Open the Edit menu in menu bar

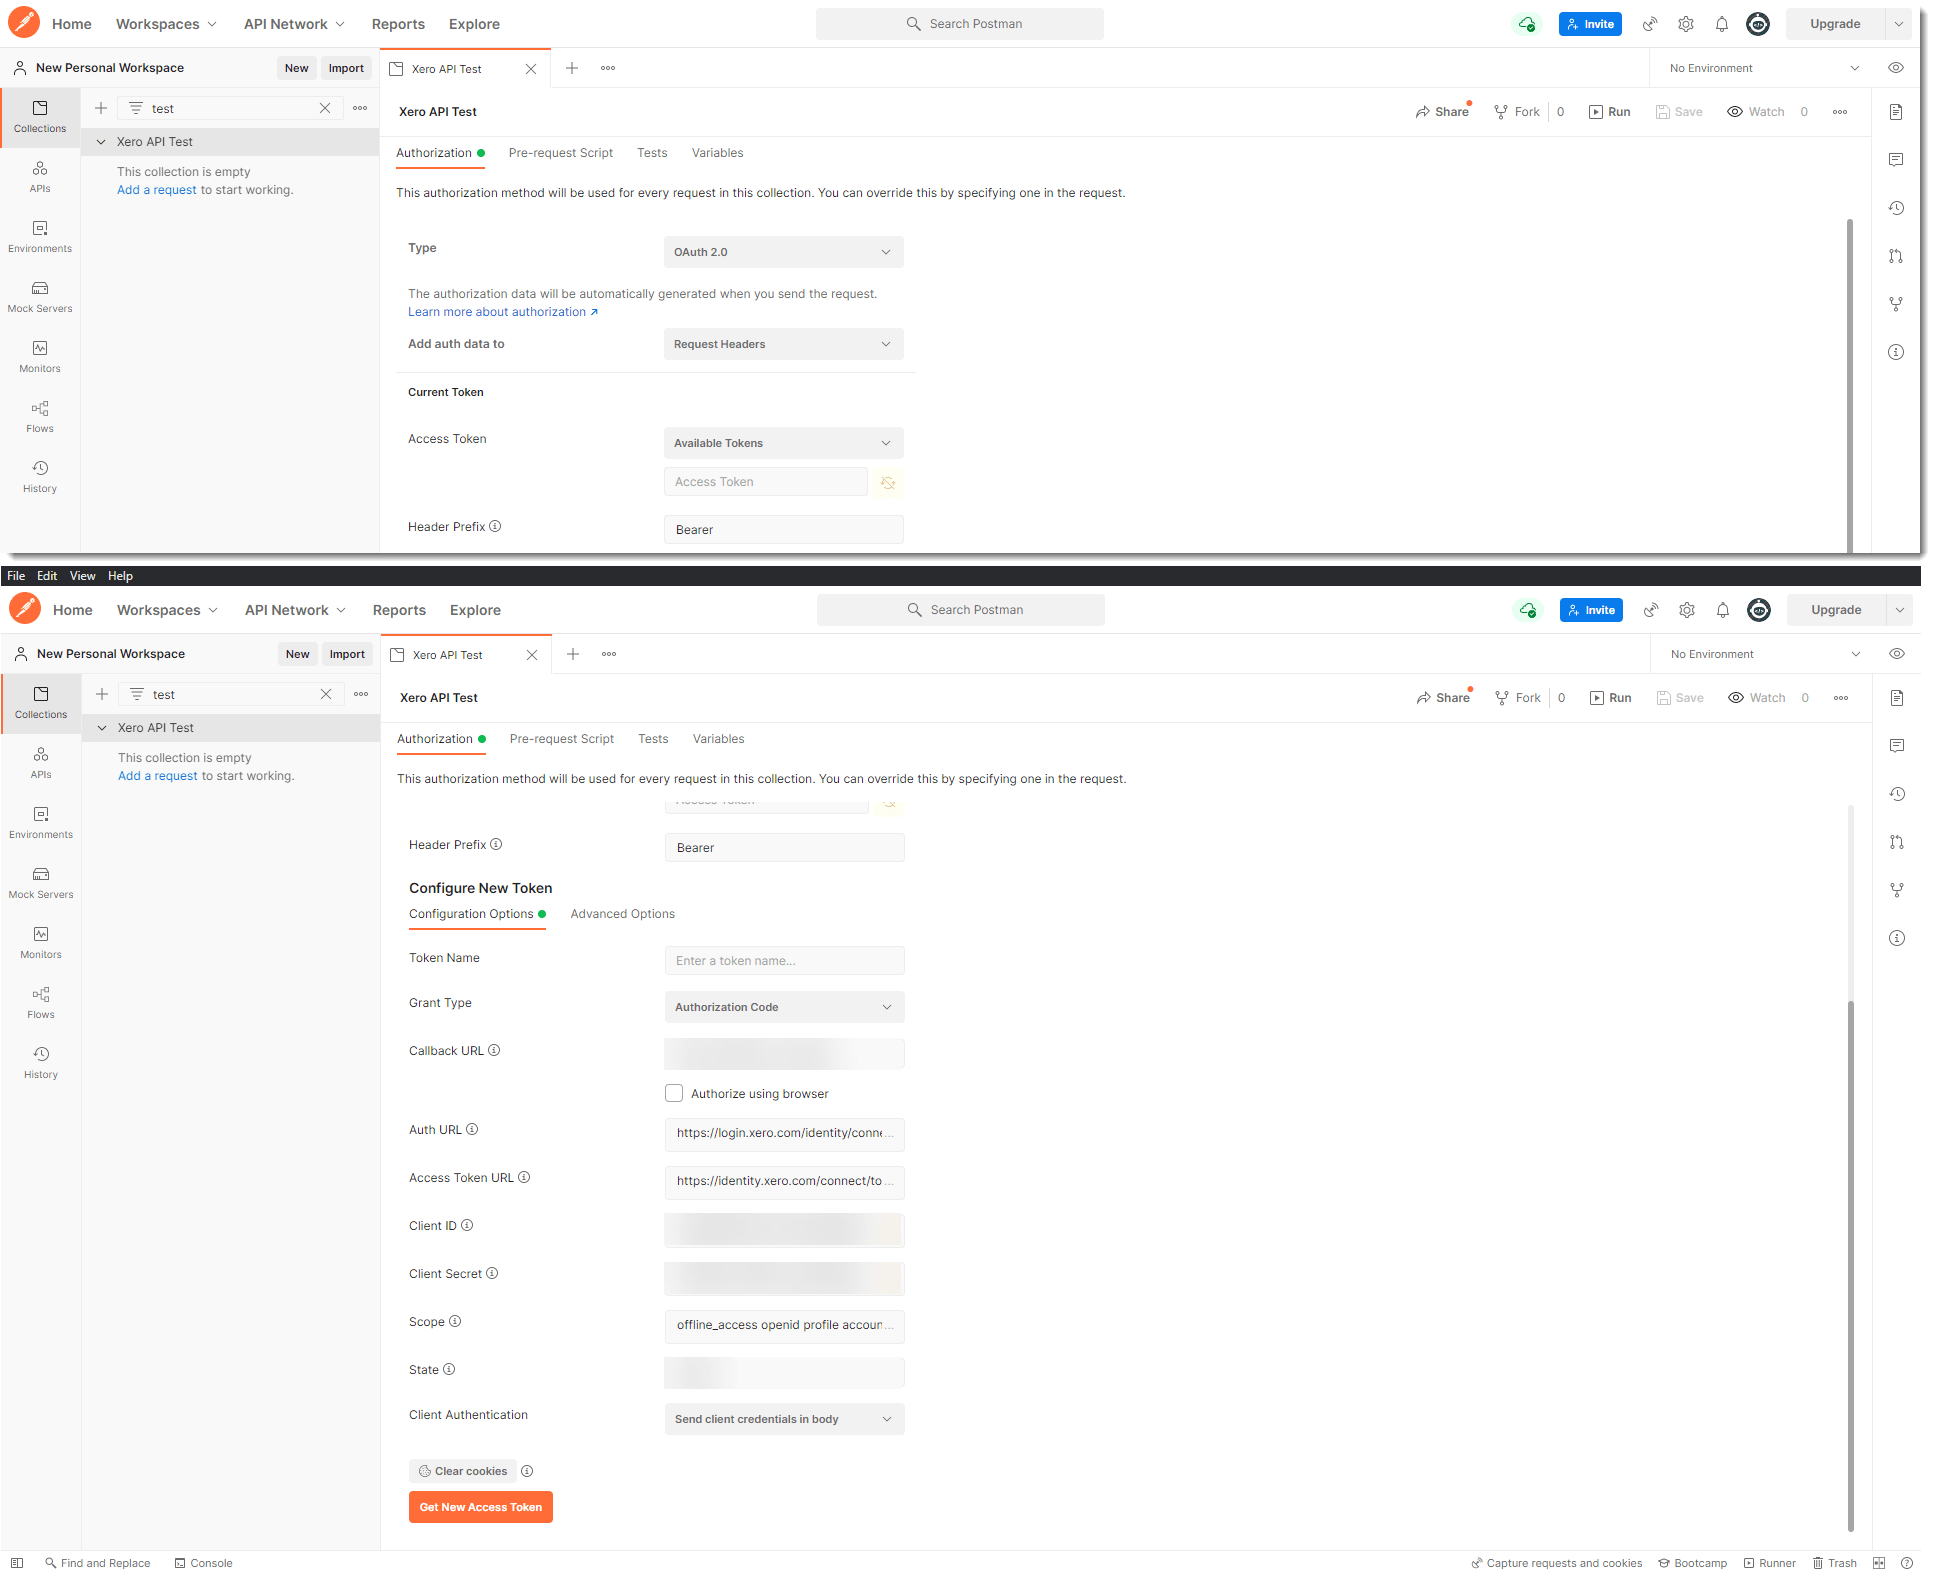(x=47, y=576)
